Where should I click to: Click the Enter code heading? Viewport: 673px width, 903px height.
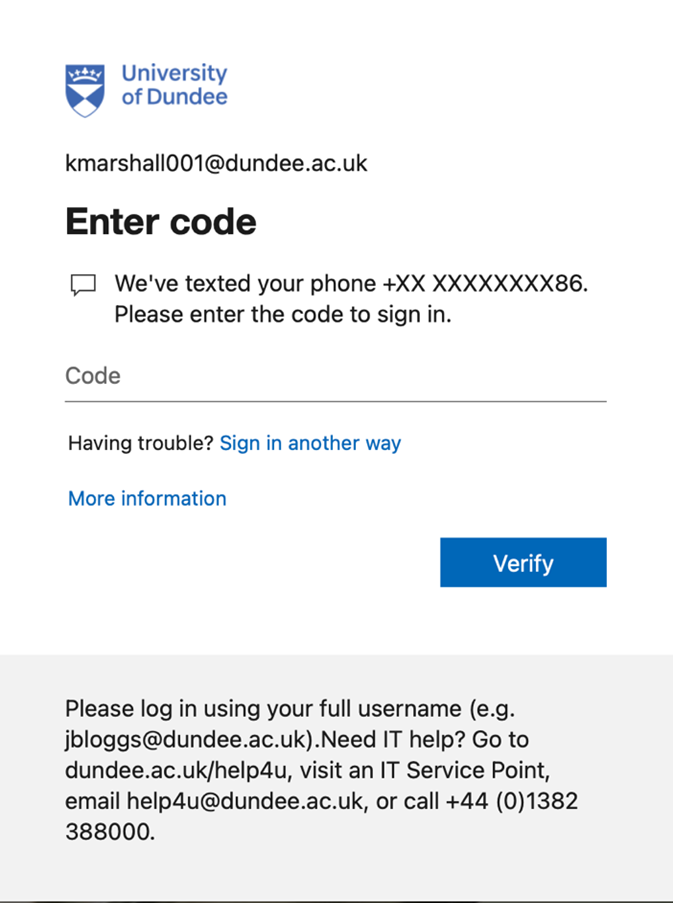click(161, 221)
